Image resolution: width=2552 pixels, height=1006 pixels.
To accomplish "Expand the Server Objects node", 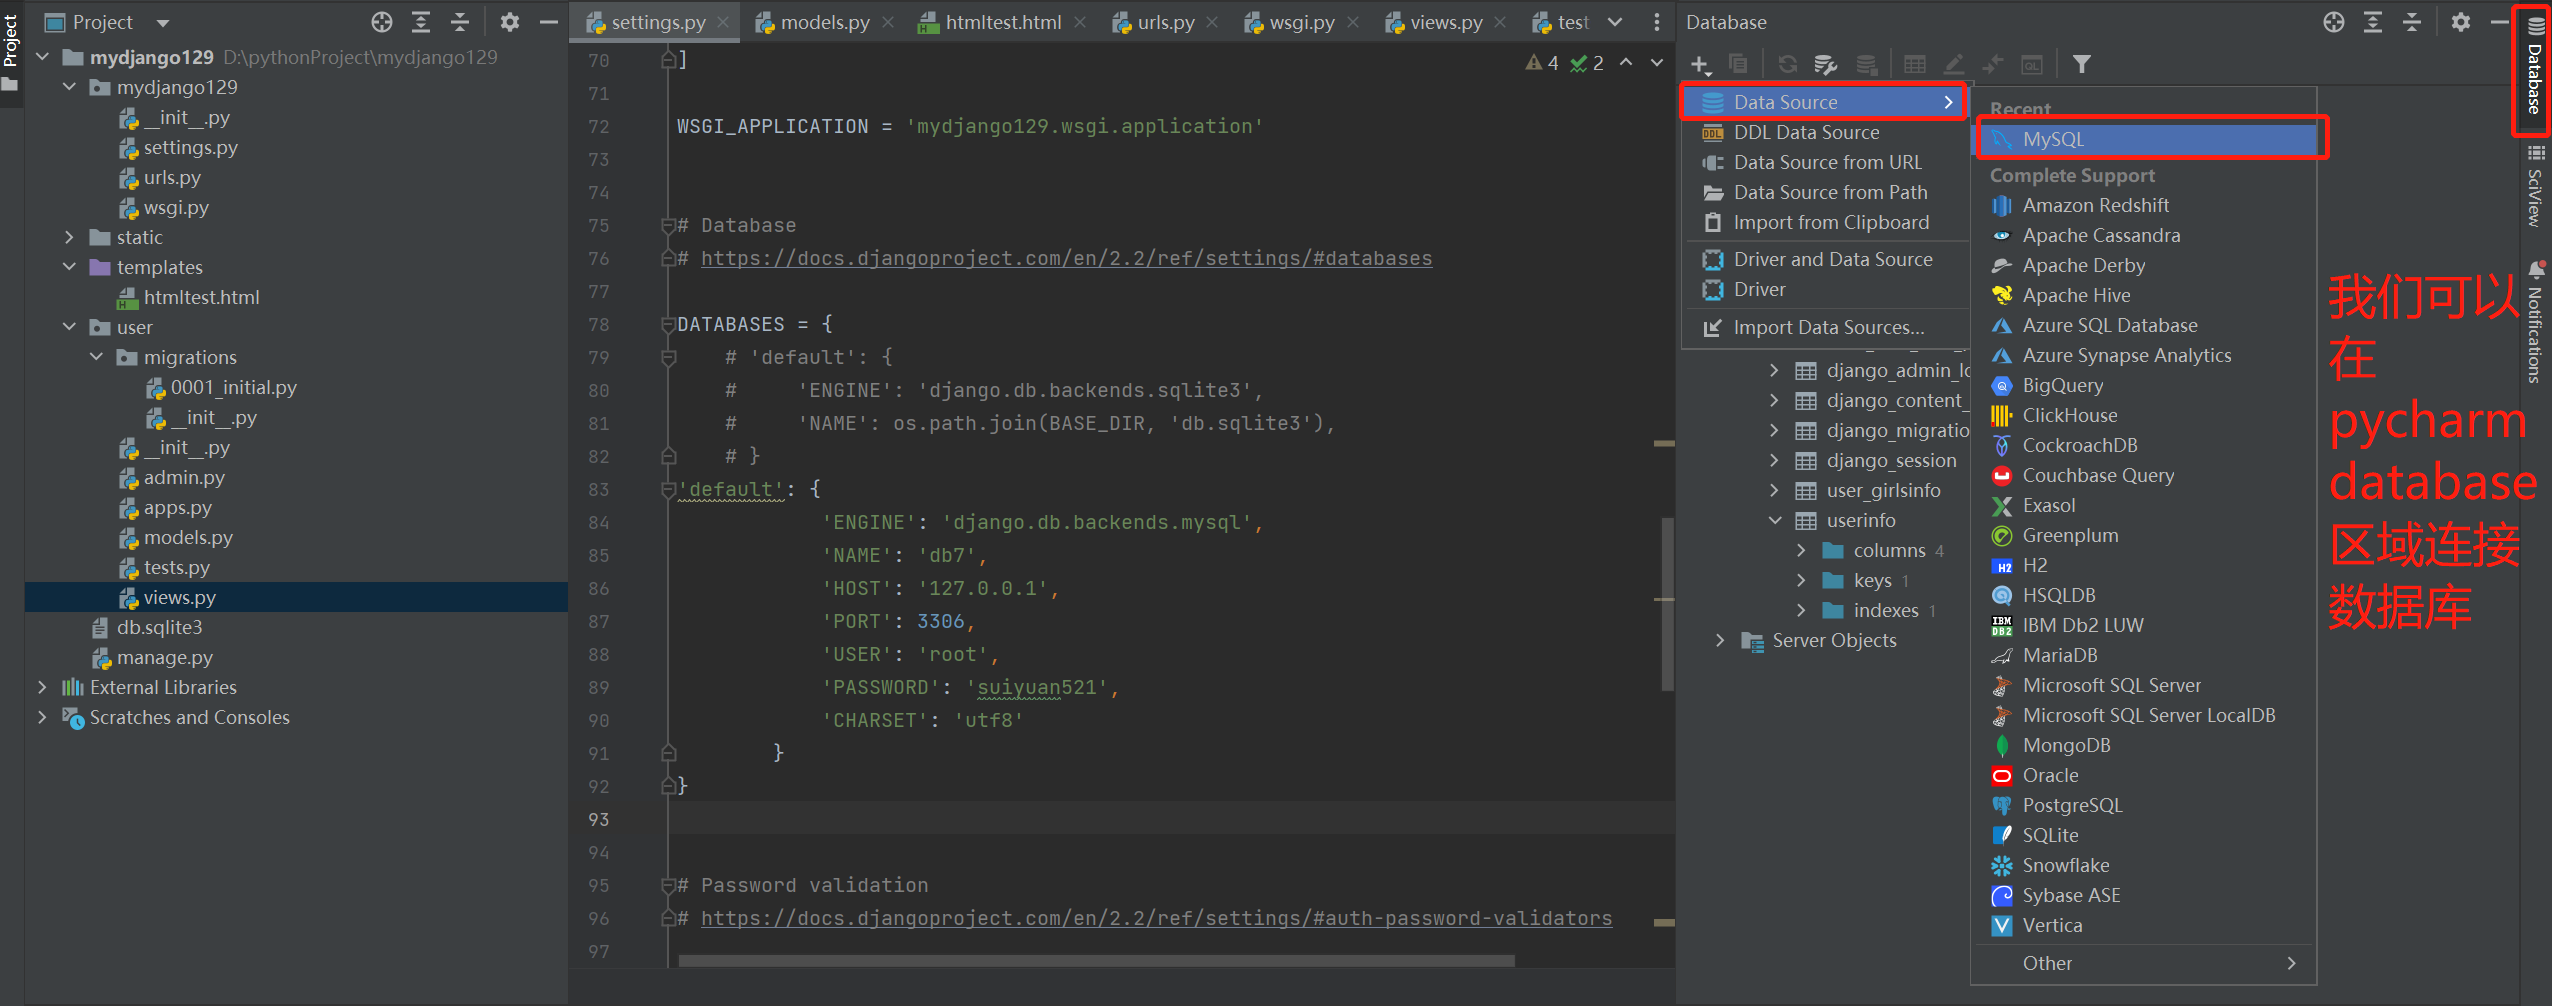I will click(x=1720, y=640).
